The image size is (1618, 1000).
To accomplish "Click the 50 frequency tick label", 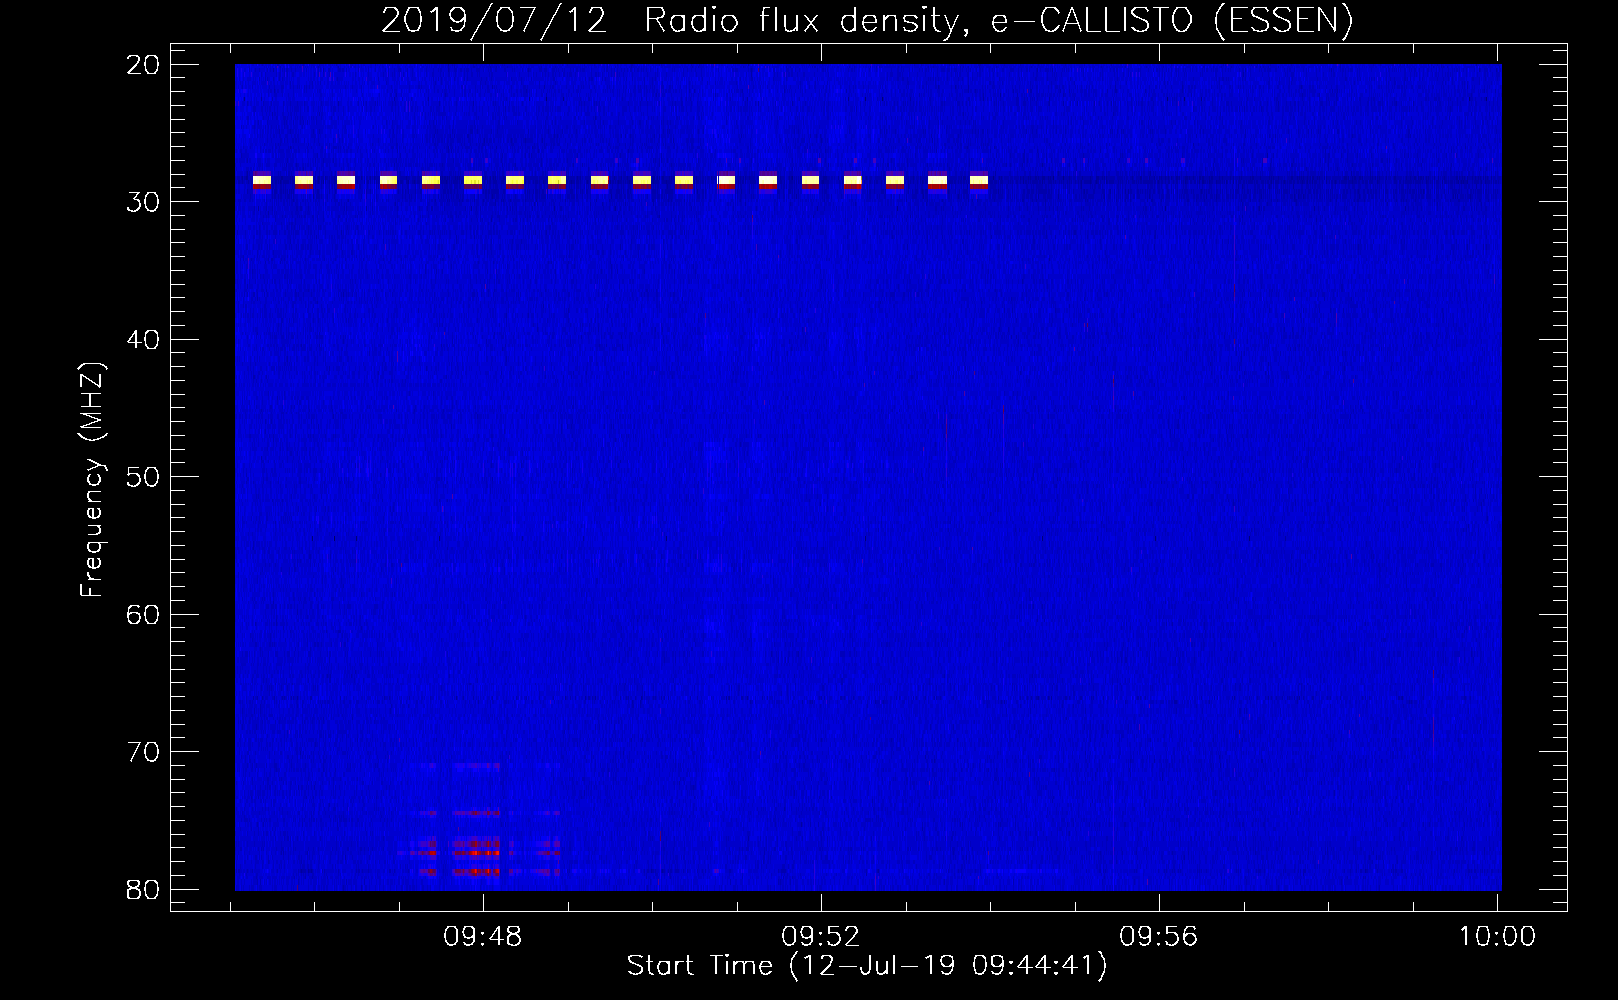I will pos(144,477).
